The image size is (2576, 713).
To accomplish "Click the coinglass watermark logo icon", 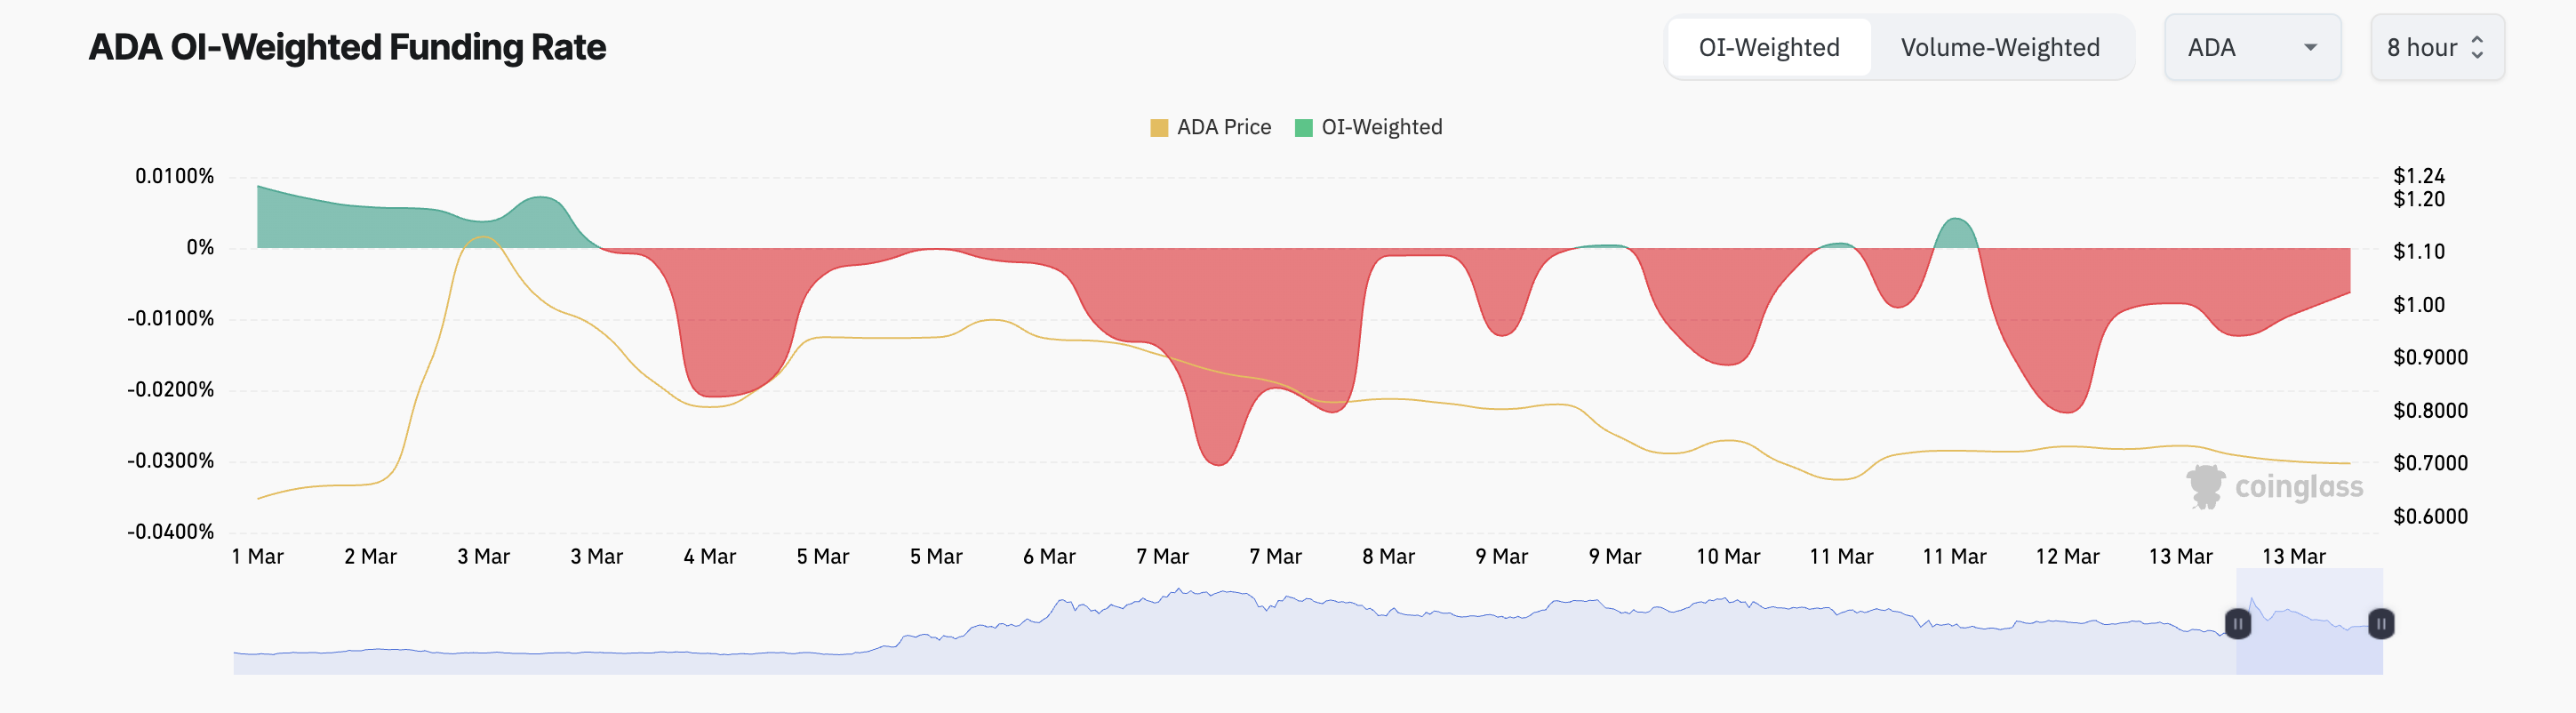I will click(x=2205, y=487).
